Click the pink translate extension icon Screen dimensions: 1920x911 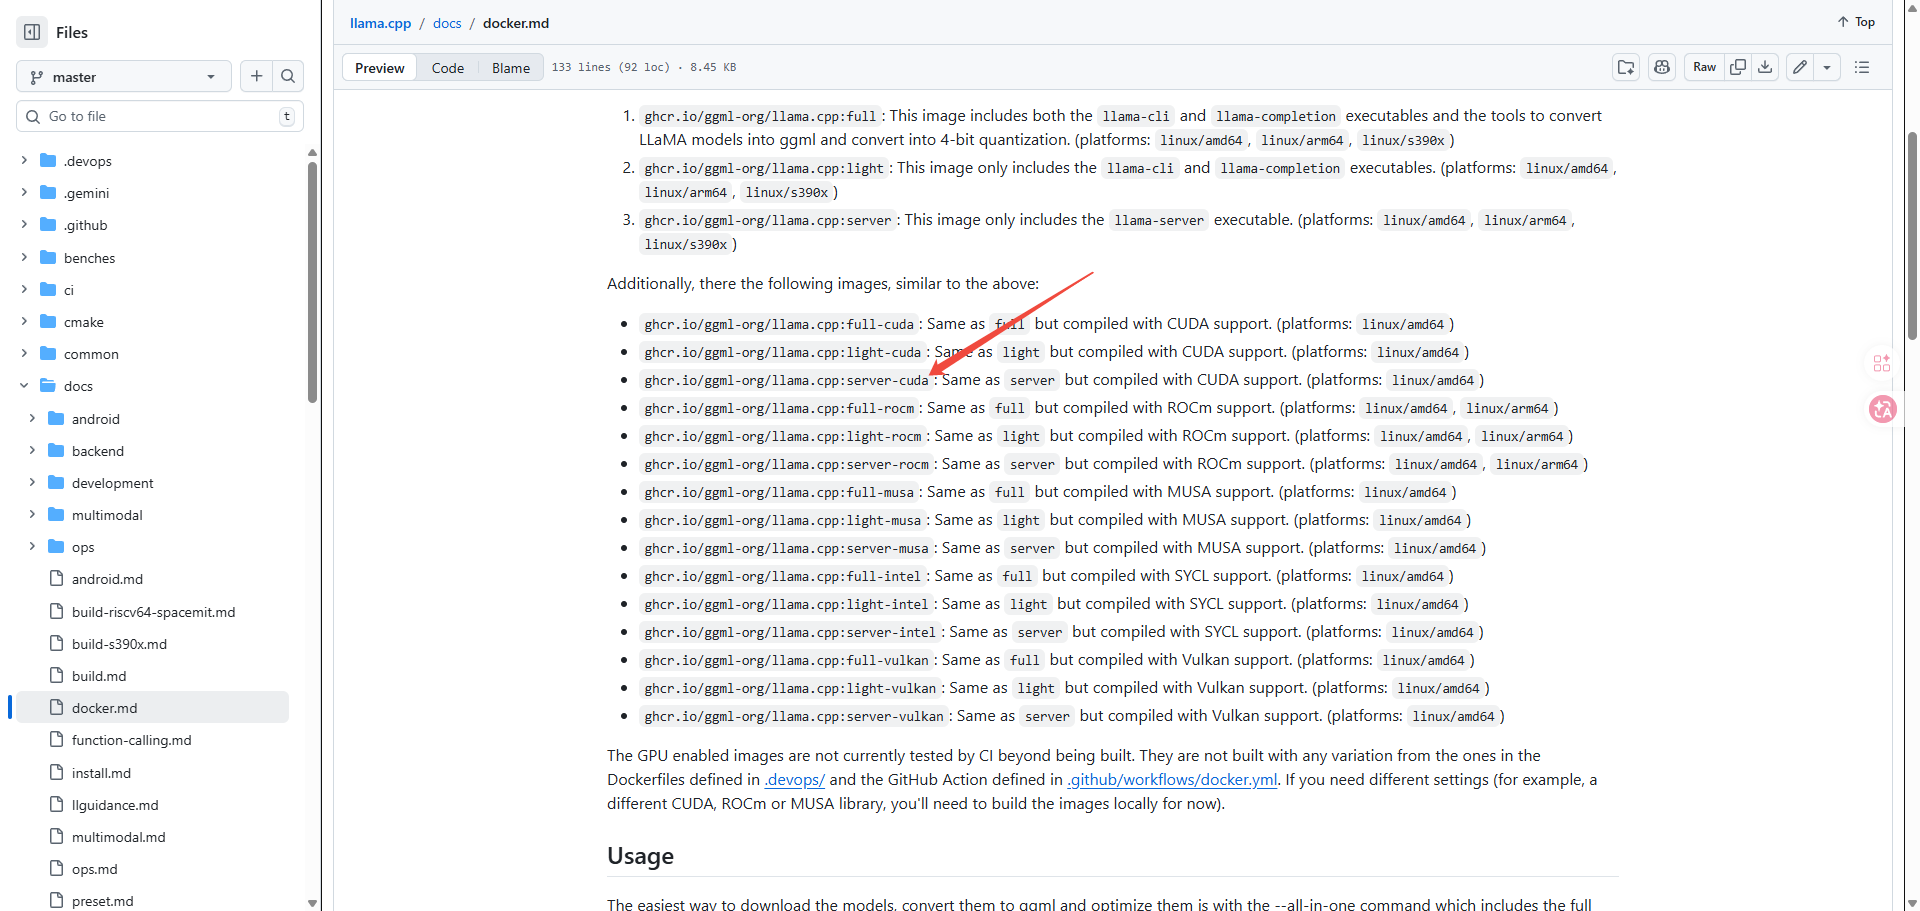[1883, 409]
